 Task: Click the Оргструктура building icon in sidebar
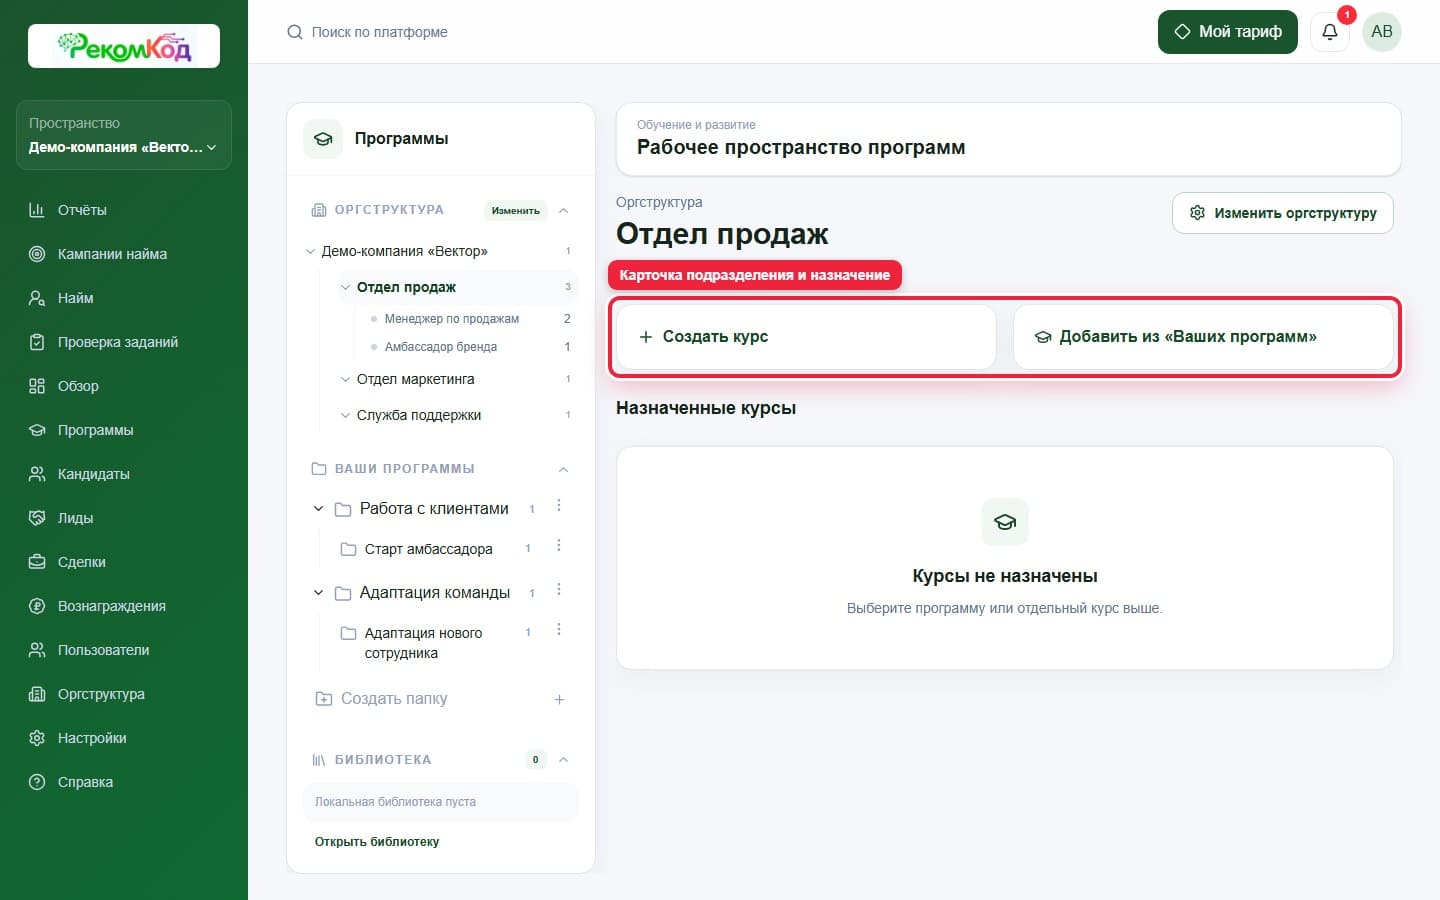coord(37,694)
